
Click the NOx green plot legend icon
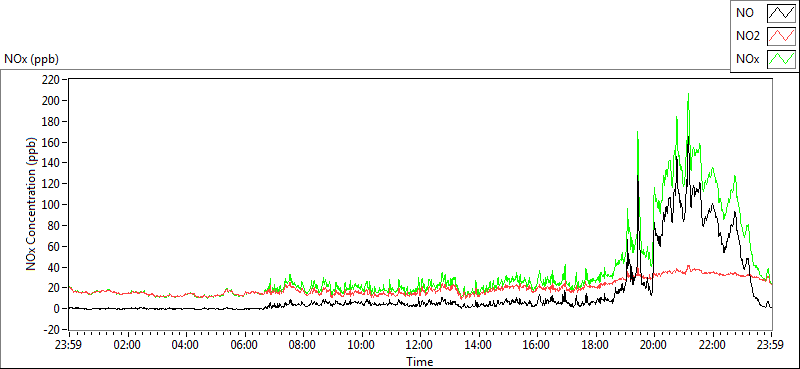(782, 59)
